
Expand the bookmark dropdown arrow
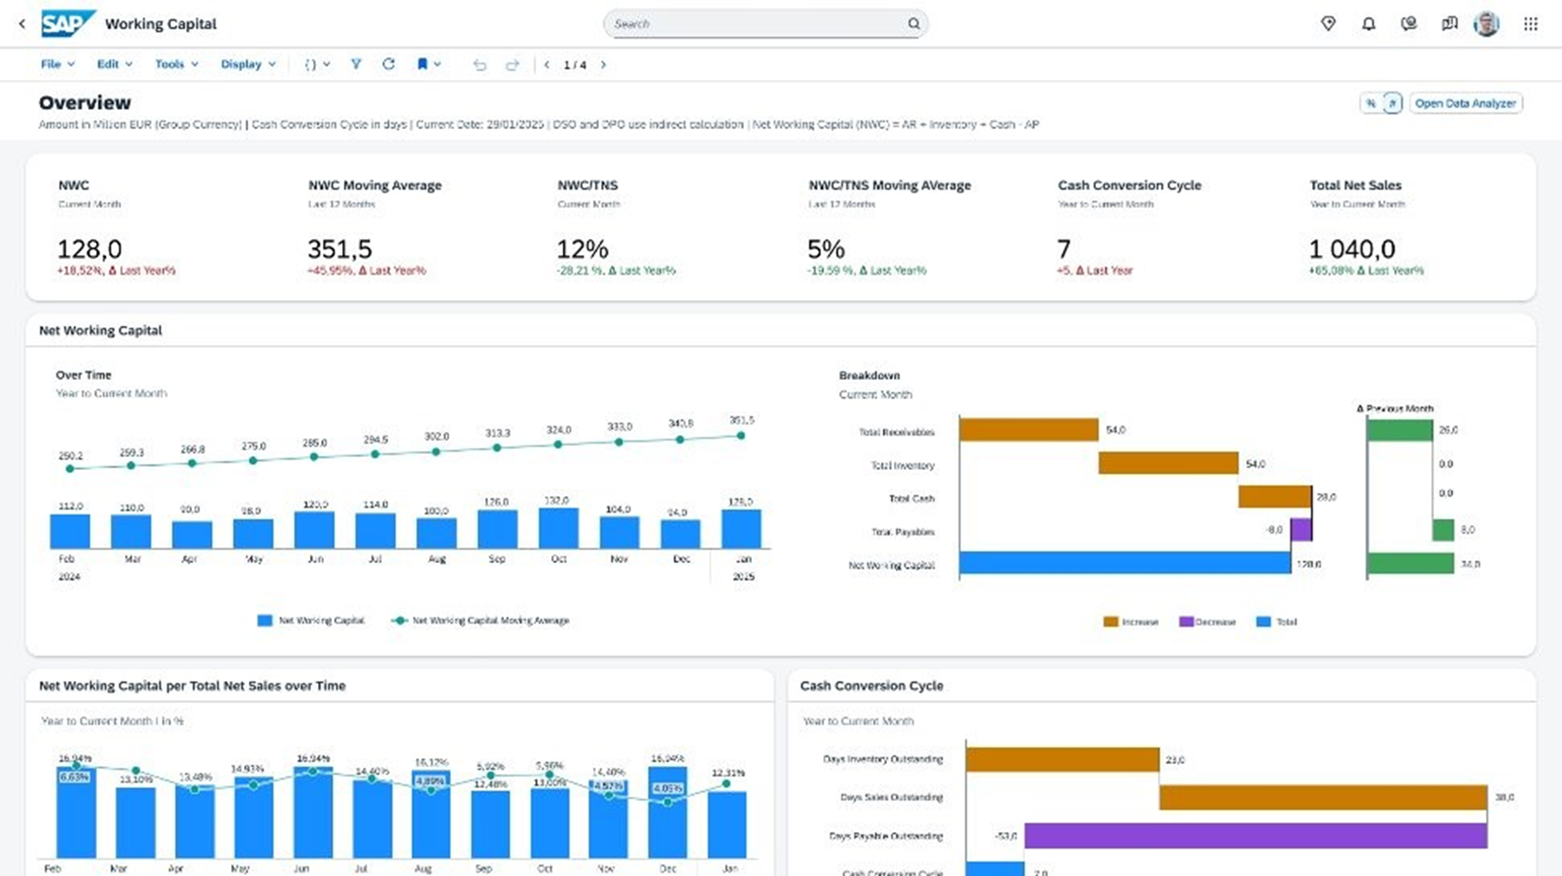[438, 64]
